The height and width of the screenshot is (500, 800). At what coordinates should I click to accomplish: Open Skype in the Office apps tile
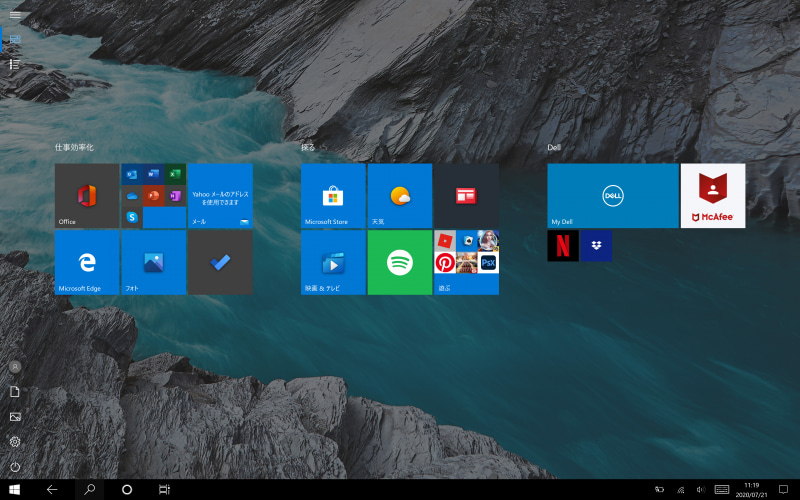point(132,217)
